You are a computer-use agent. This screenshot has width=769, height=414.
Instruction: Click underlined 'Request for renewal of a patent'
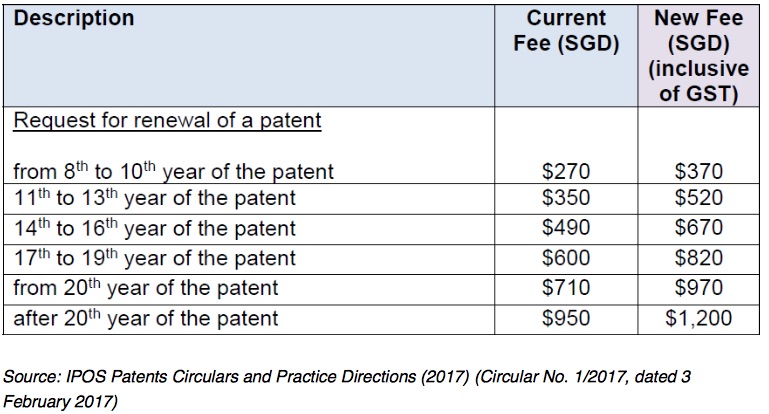pos(167,122)
